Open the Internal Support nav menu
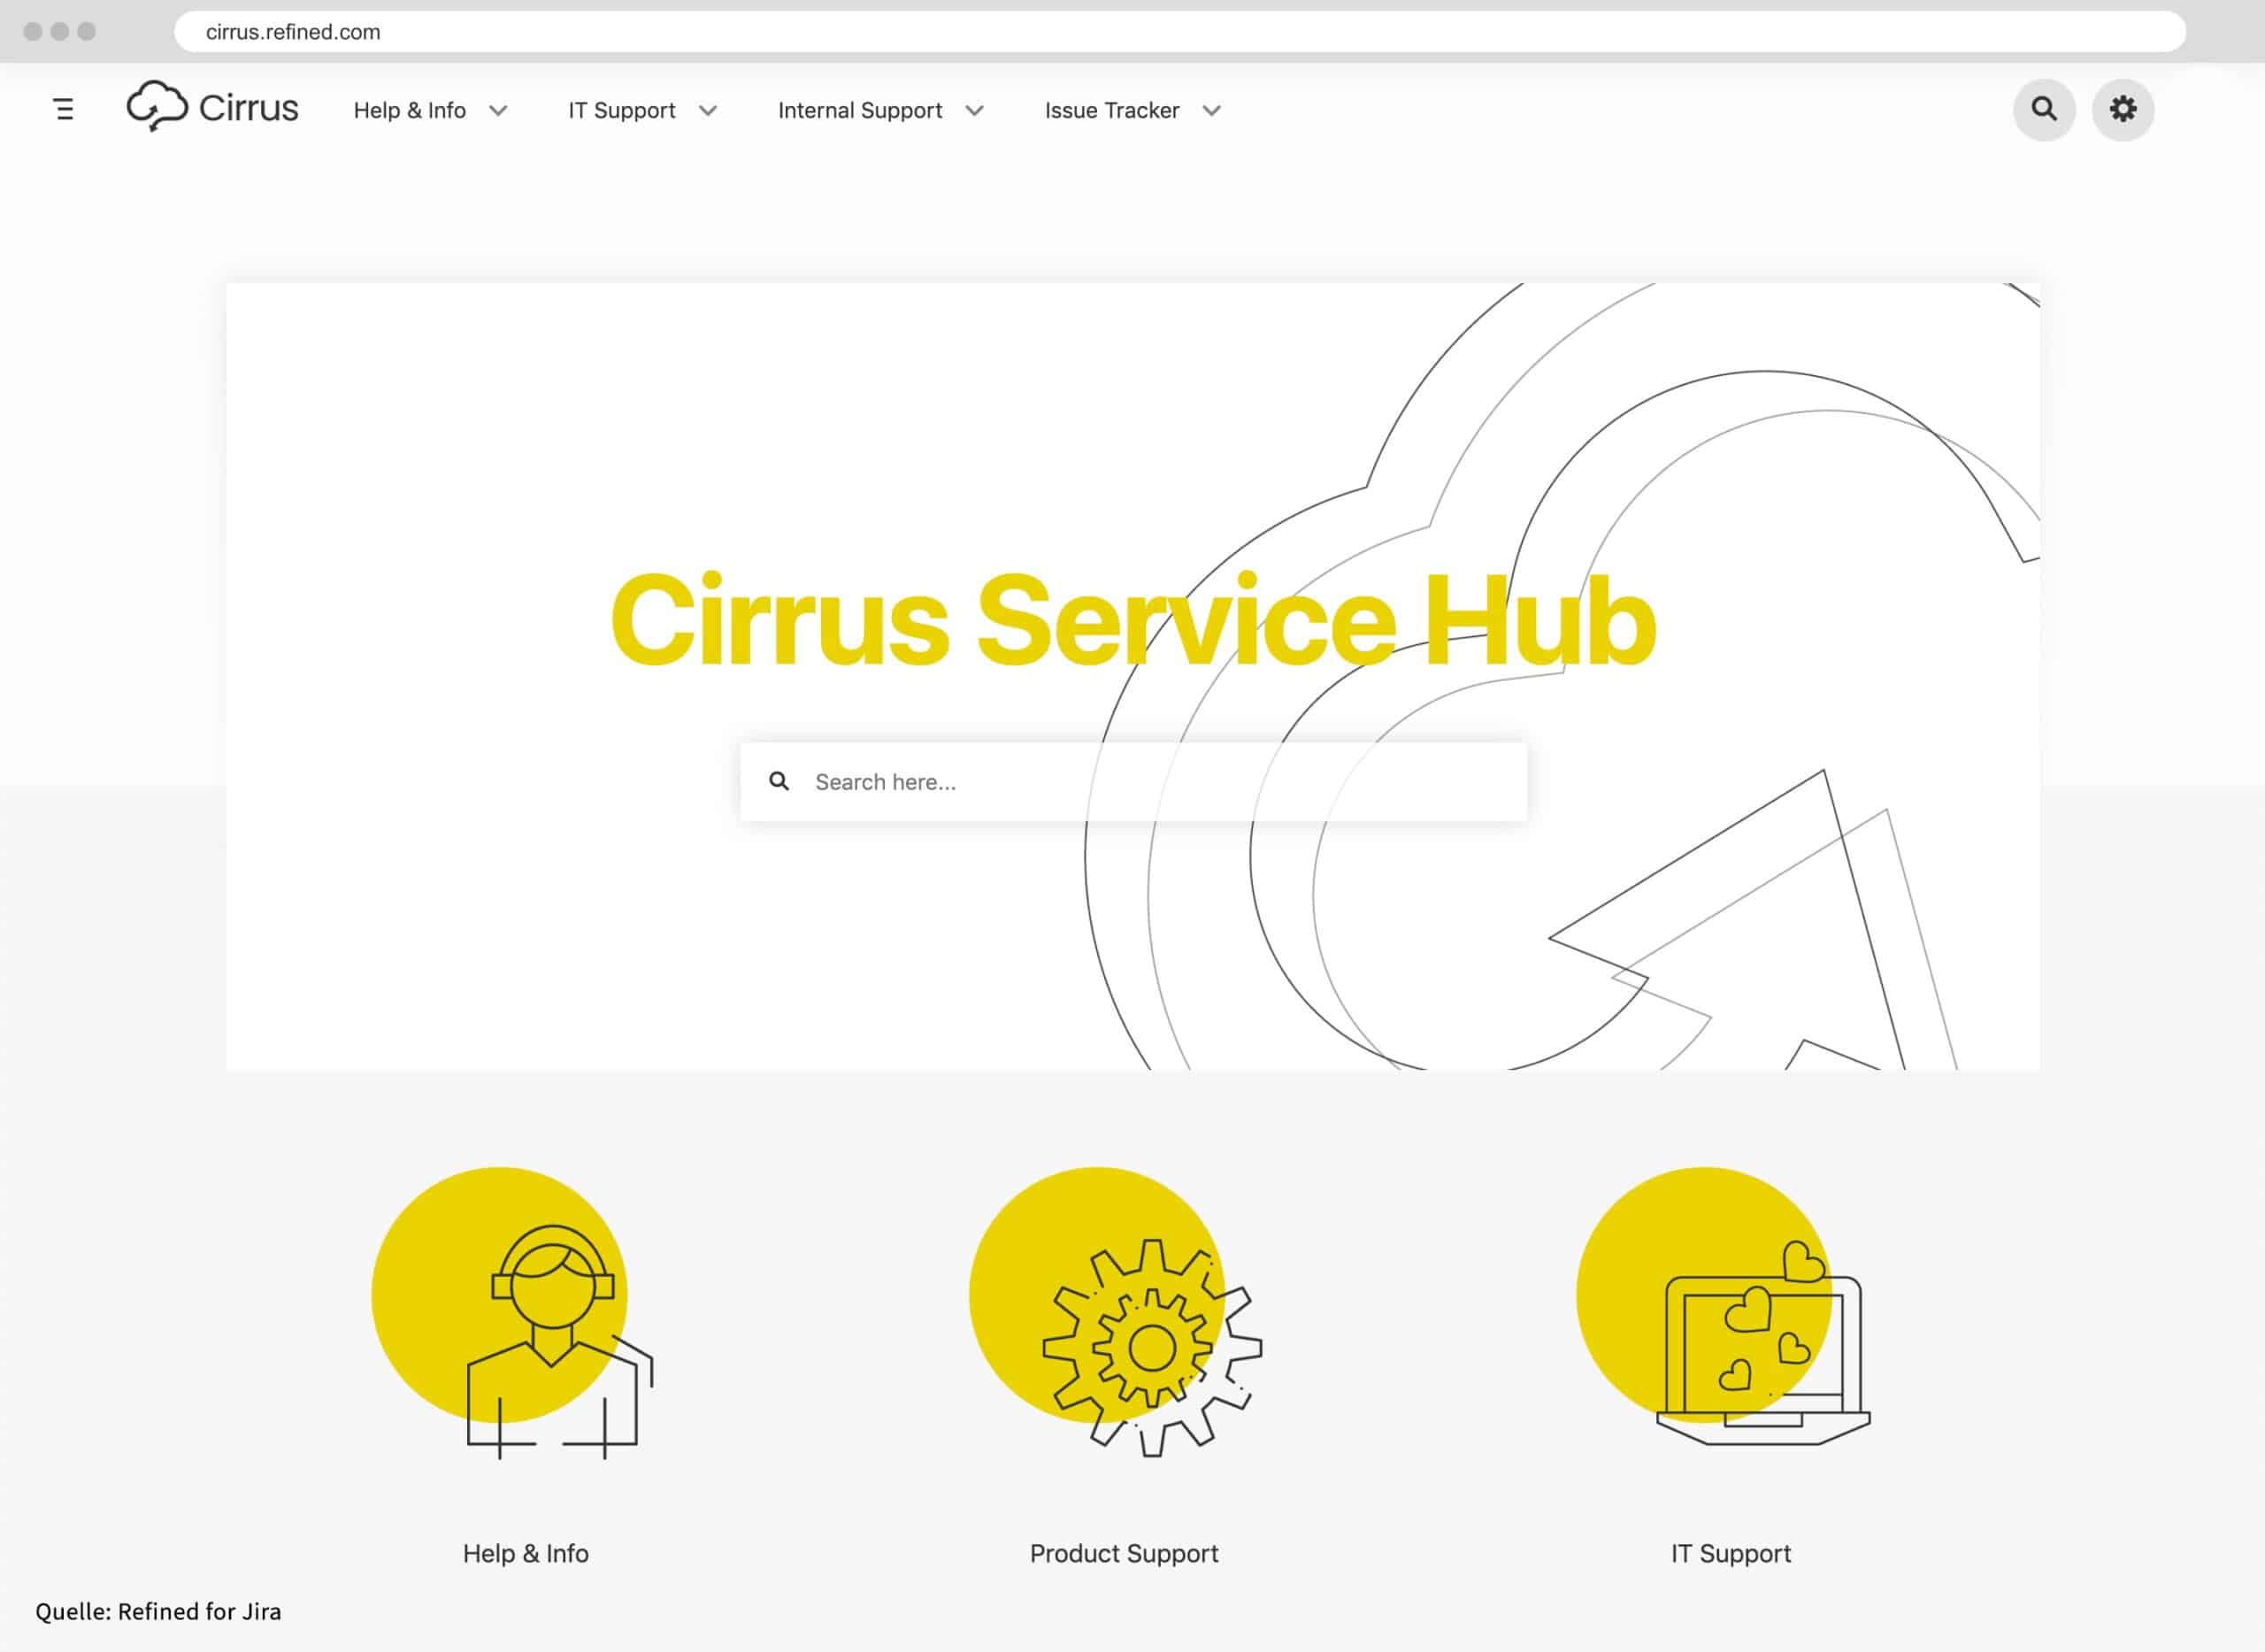 860,110
